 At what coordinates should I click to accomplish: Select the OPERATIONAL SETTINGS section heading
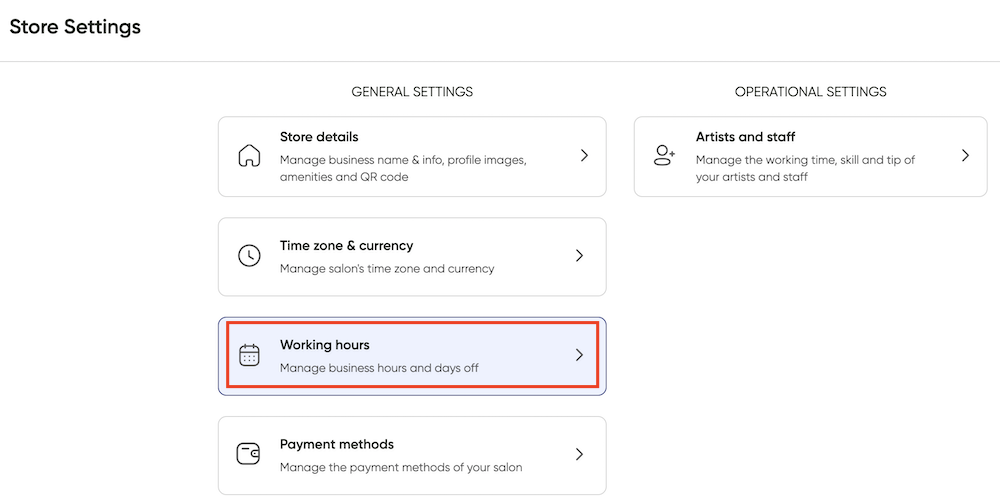coord(811,92)
